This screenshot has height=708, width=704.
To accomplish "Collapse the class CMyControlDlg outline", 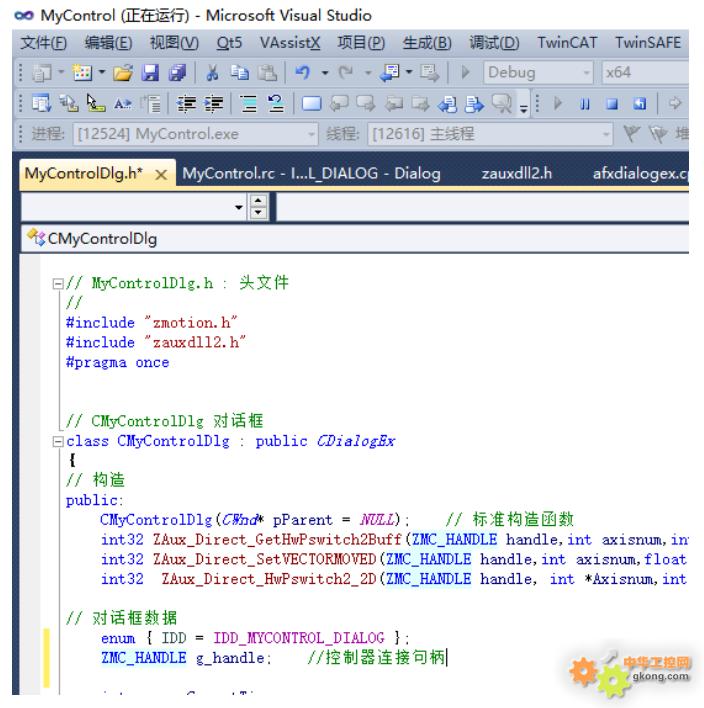I will click(57, 441).
